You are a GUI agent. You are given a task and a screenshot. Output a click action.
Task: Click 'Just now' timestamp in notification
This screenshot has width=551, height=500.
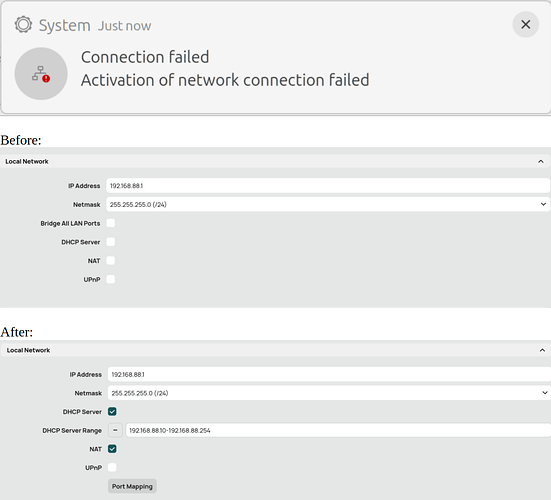pyautogui.click(x=124, y=26)
